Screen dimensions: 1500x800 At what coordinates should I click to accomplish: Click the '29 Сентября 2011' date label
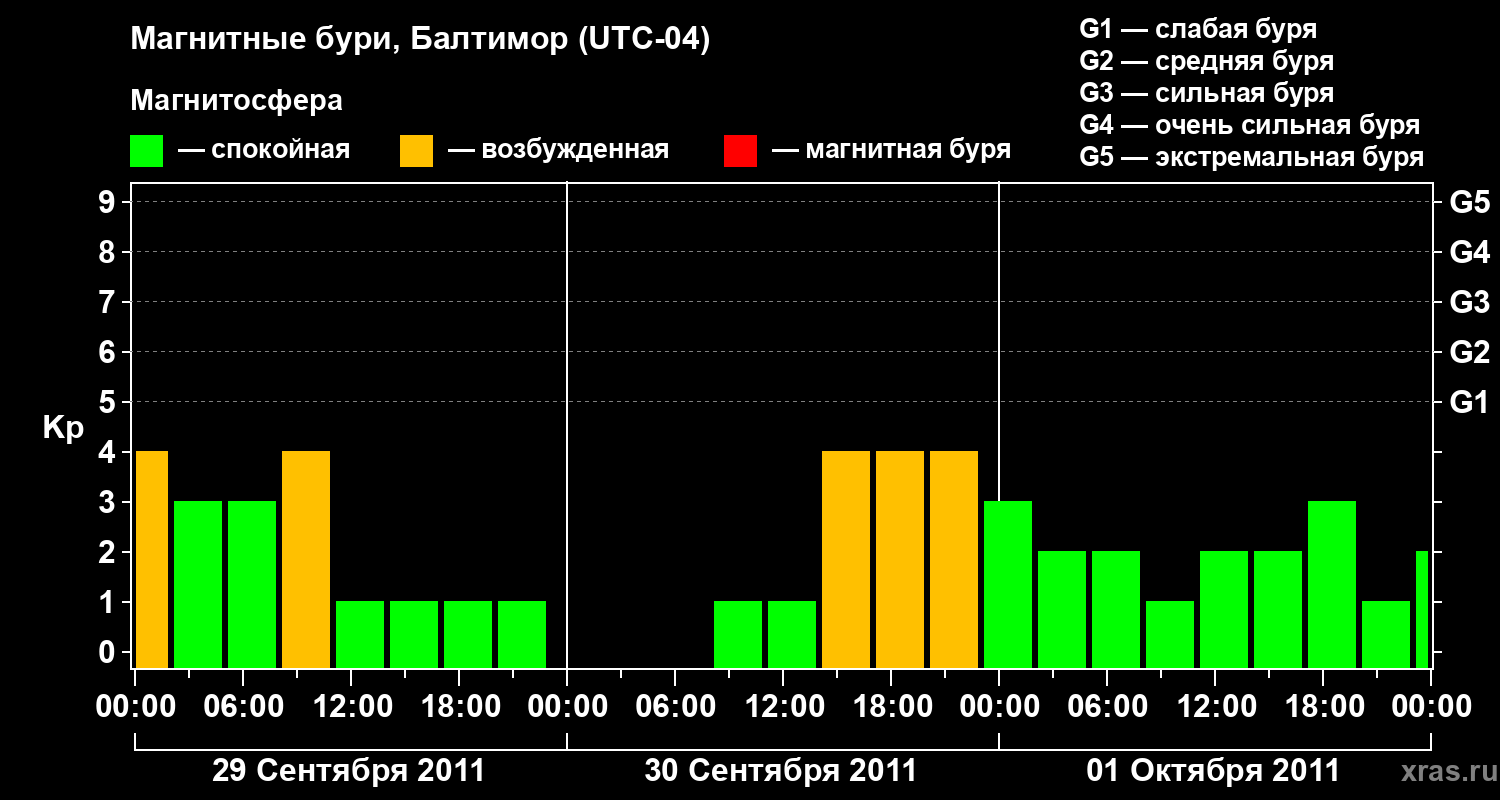click(x=349, y=771)
